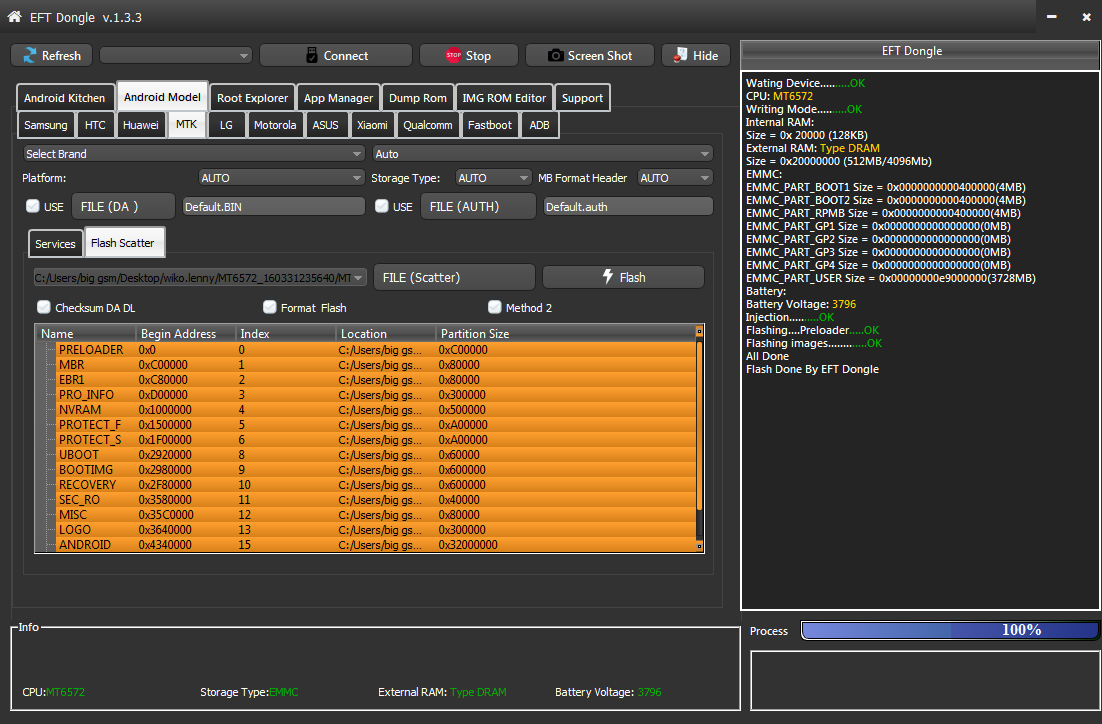Select the ADB tab

pyautogui.click(x=539, y=125)
